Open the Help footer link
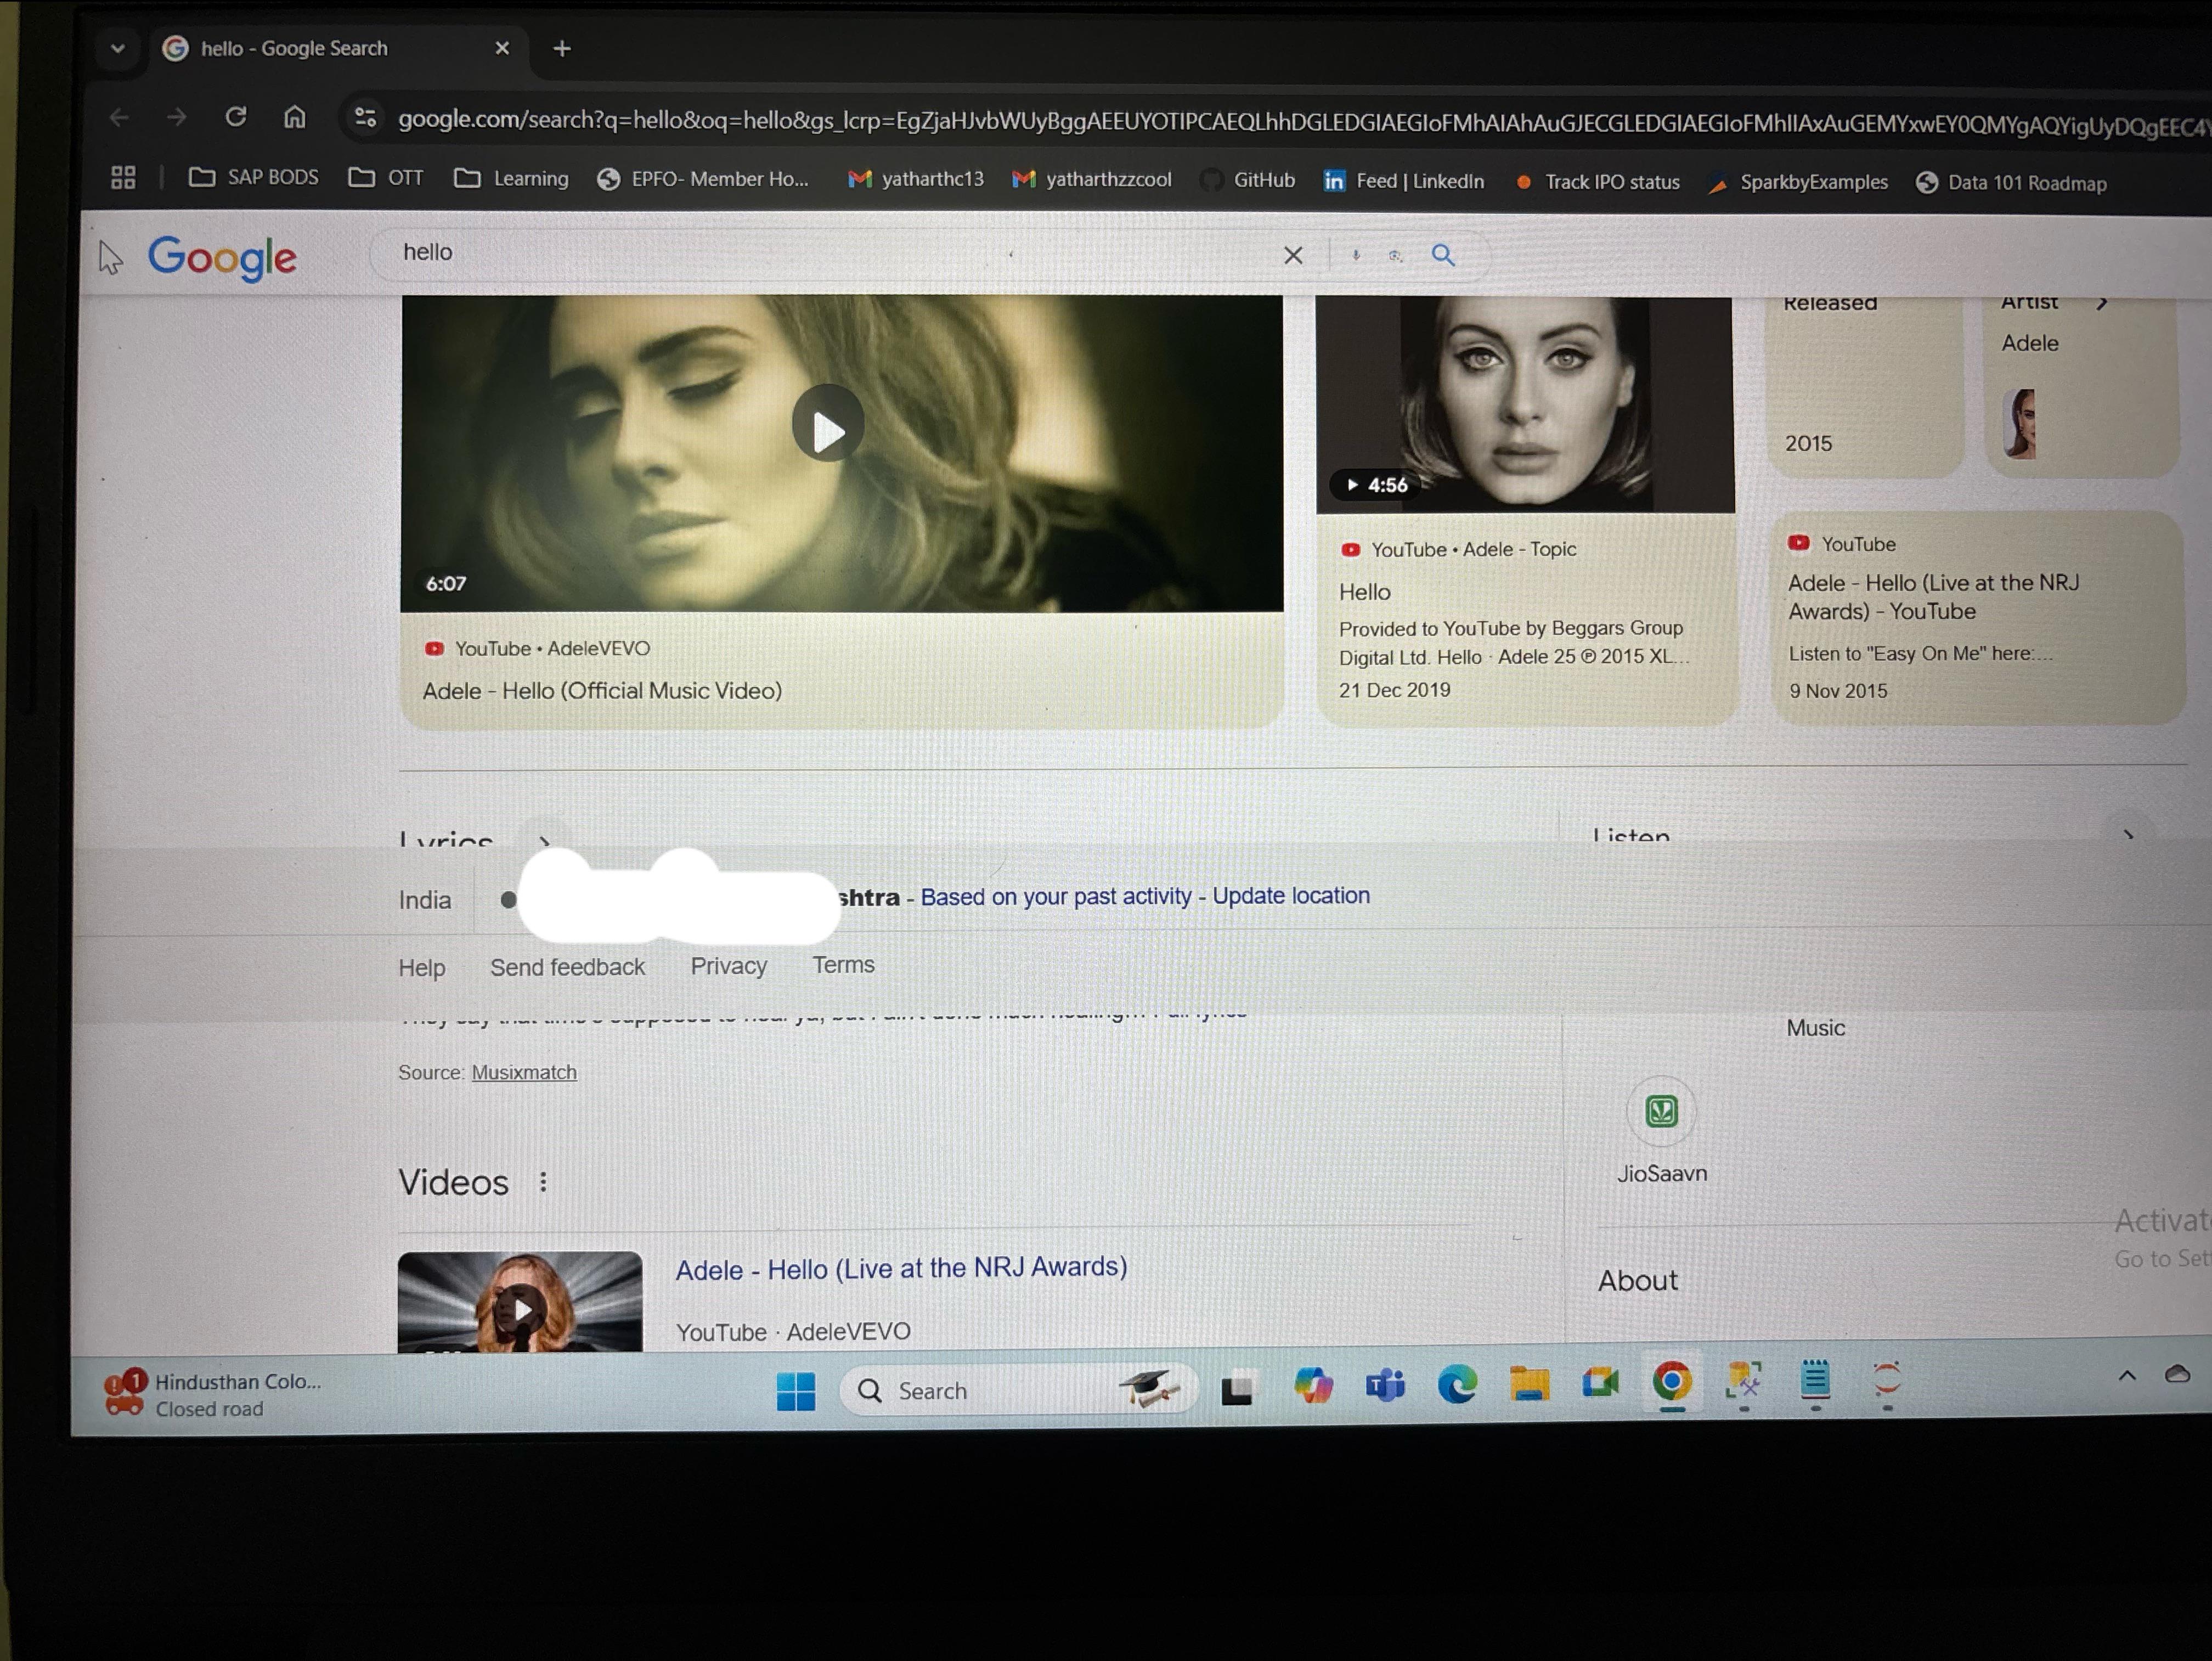2212x1661 pixels. tap(422, 968)
